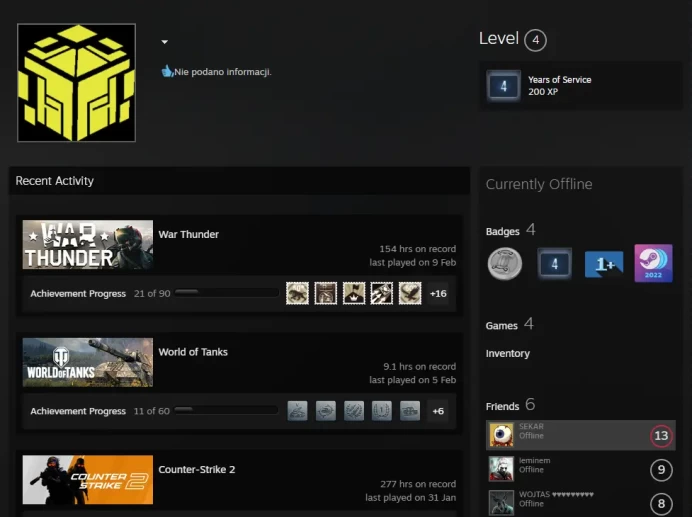Image resolution: width=692 pixels, height=517 pixels.
Task: Open fifth War Thunder eagle achievement icon
Action: [410, 294]
